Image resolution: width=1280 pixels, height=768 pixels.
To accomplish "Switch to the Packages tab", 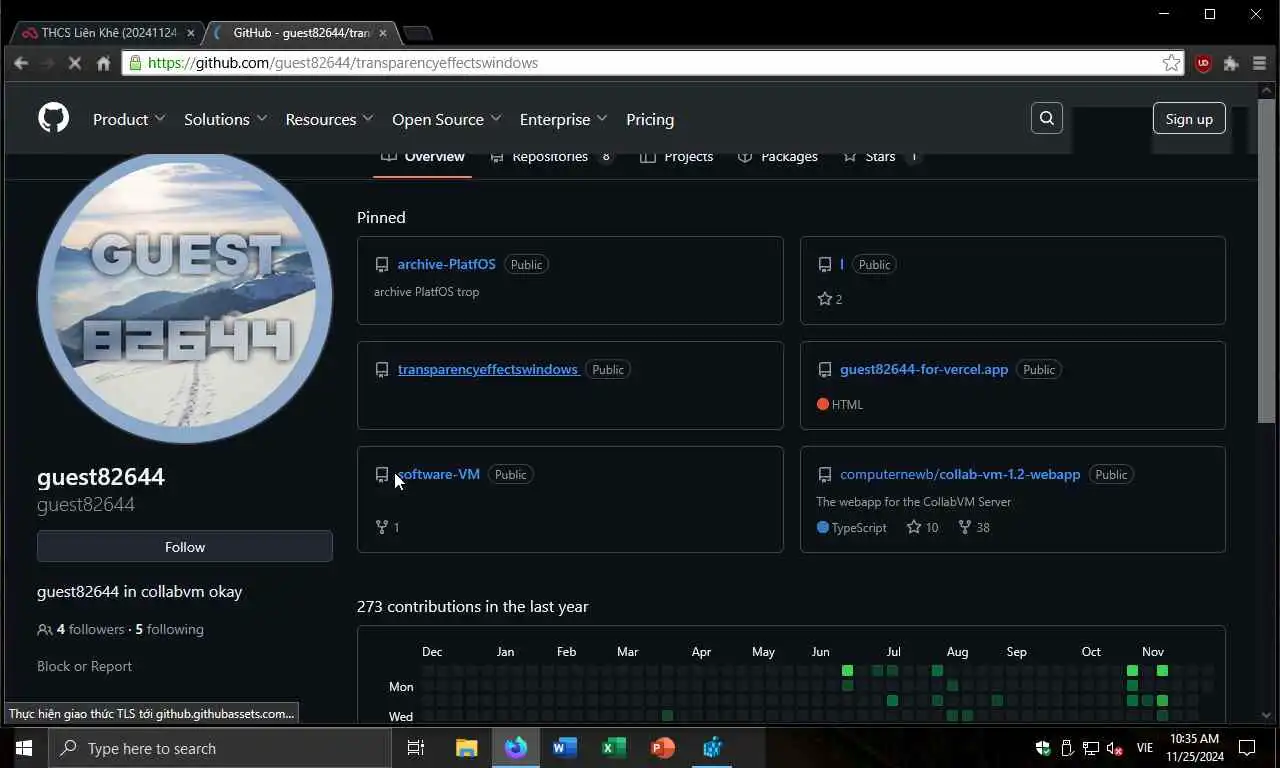I will 777,157.
